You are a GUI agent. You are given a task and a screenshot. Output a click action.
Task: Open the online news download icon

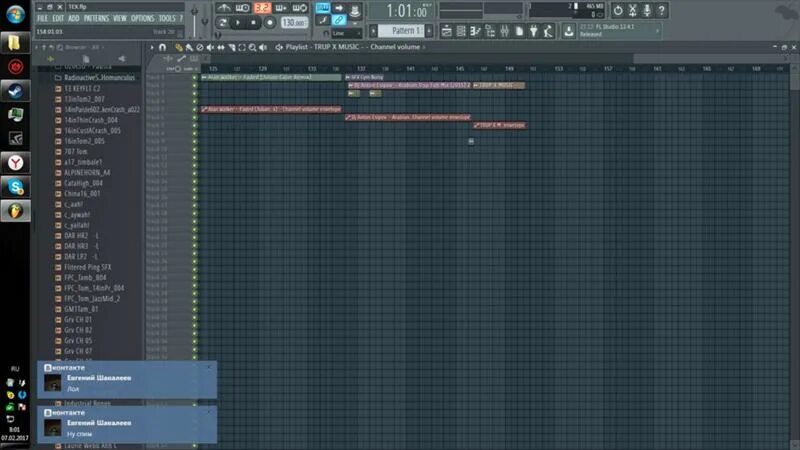[x=568, y=31]
